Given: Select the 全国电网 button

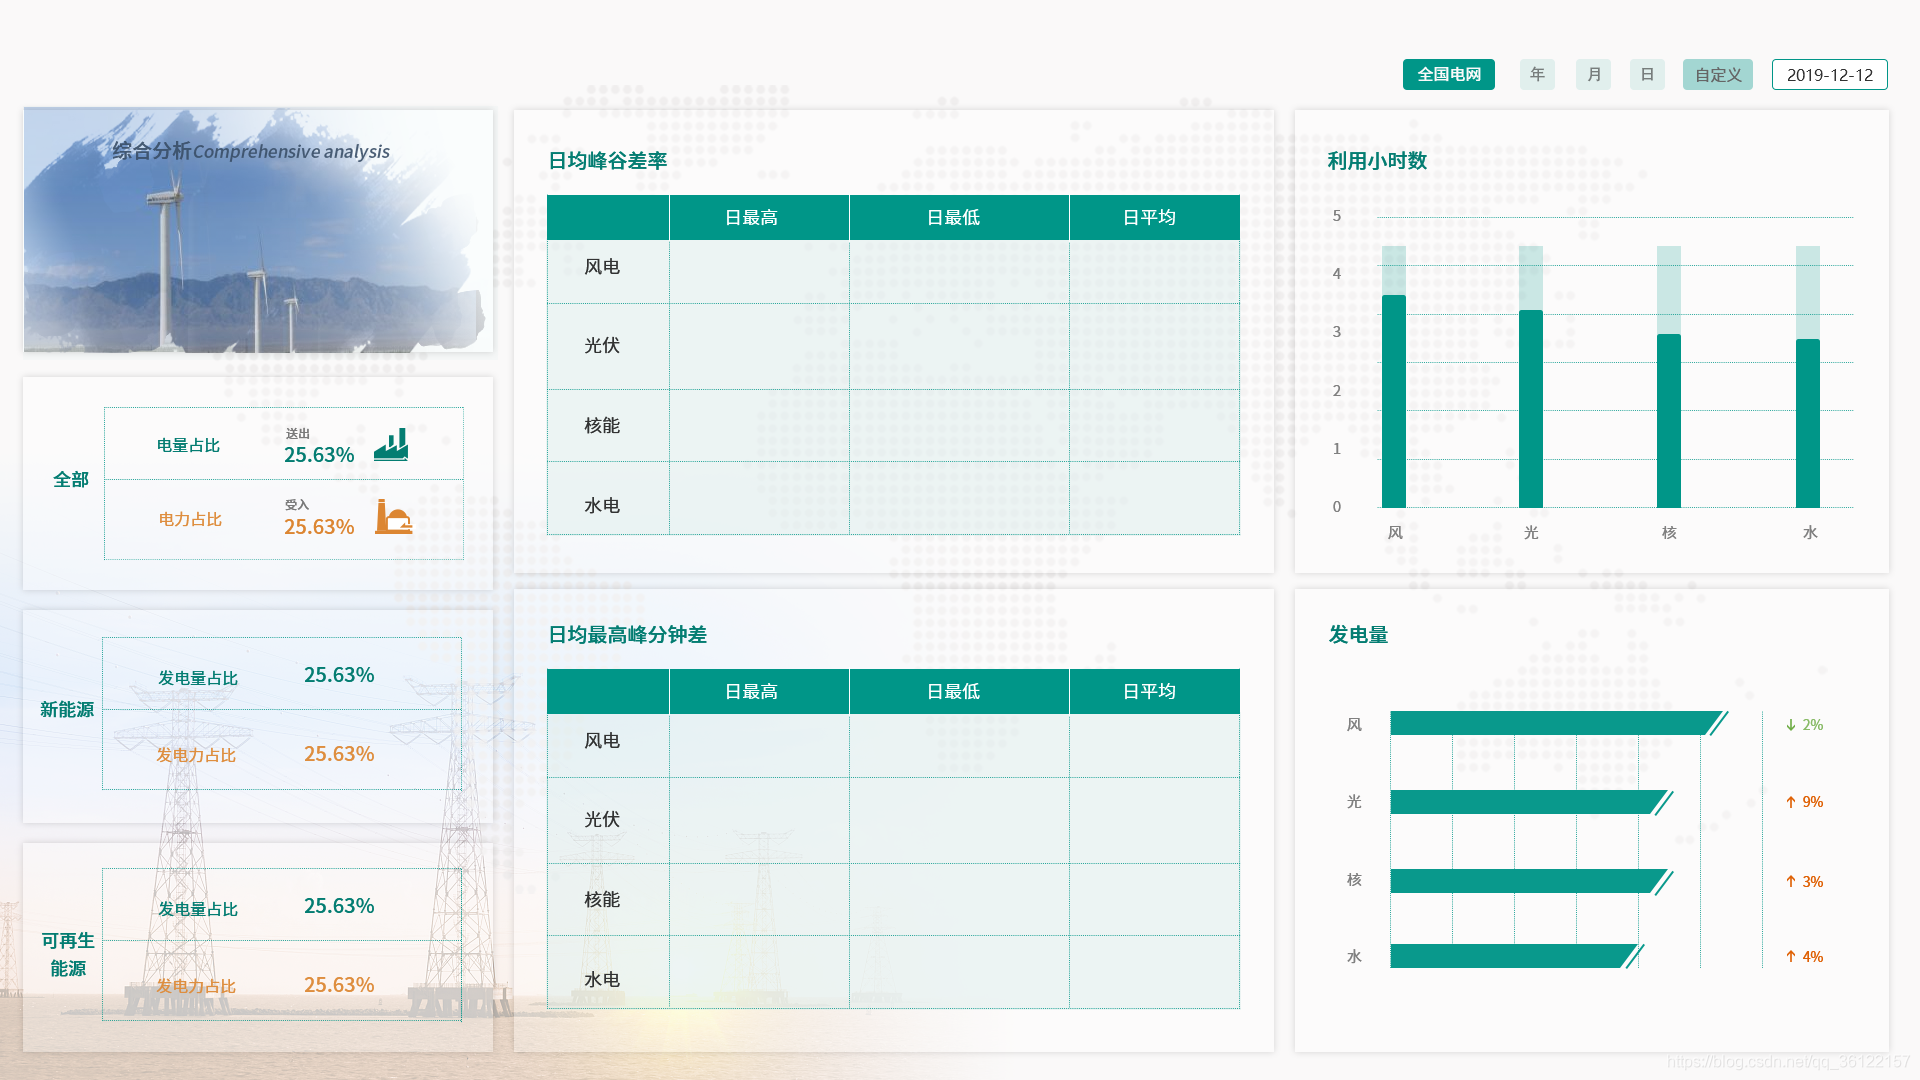Looking at the screenshot, I should click(1449, 75).
